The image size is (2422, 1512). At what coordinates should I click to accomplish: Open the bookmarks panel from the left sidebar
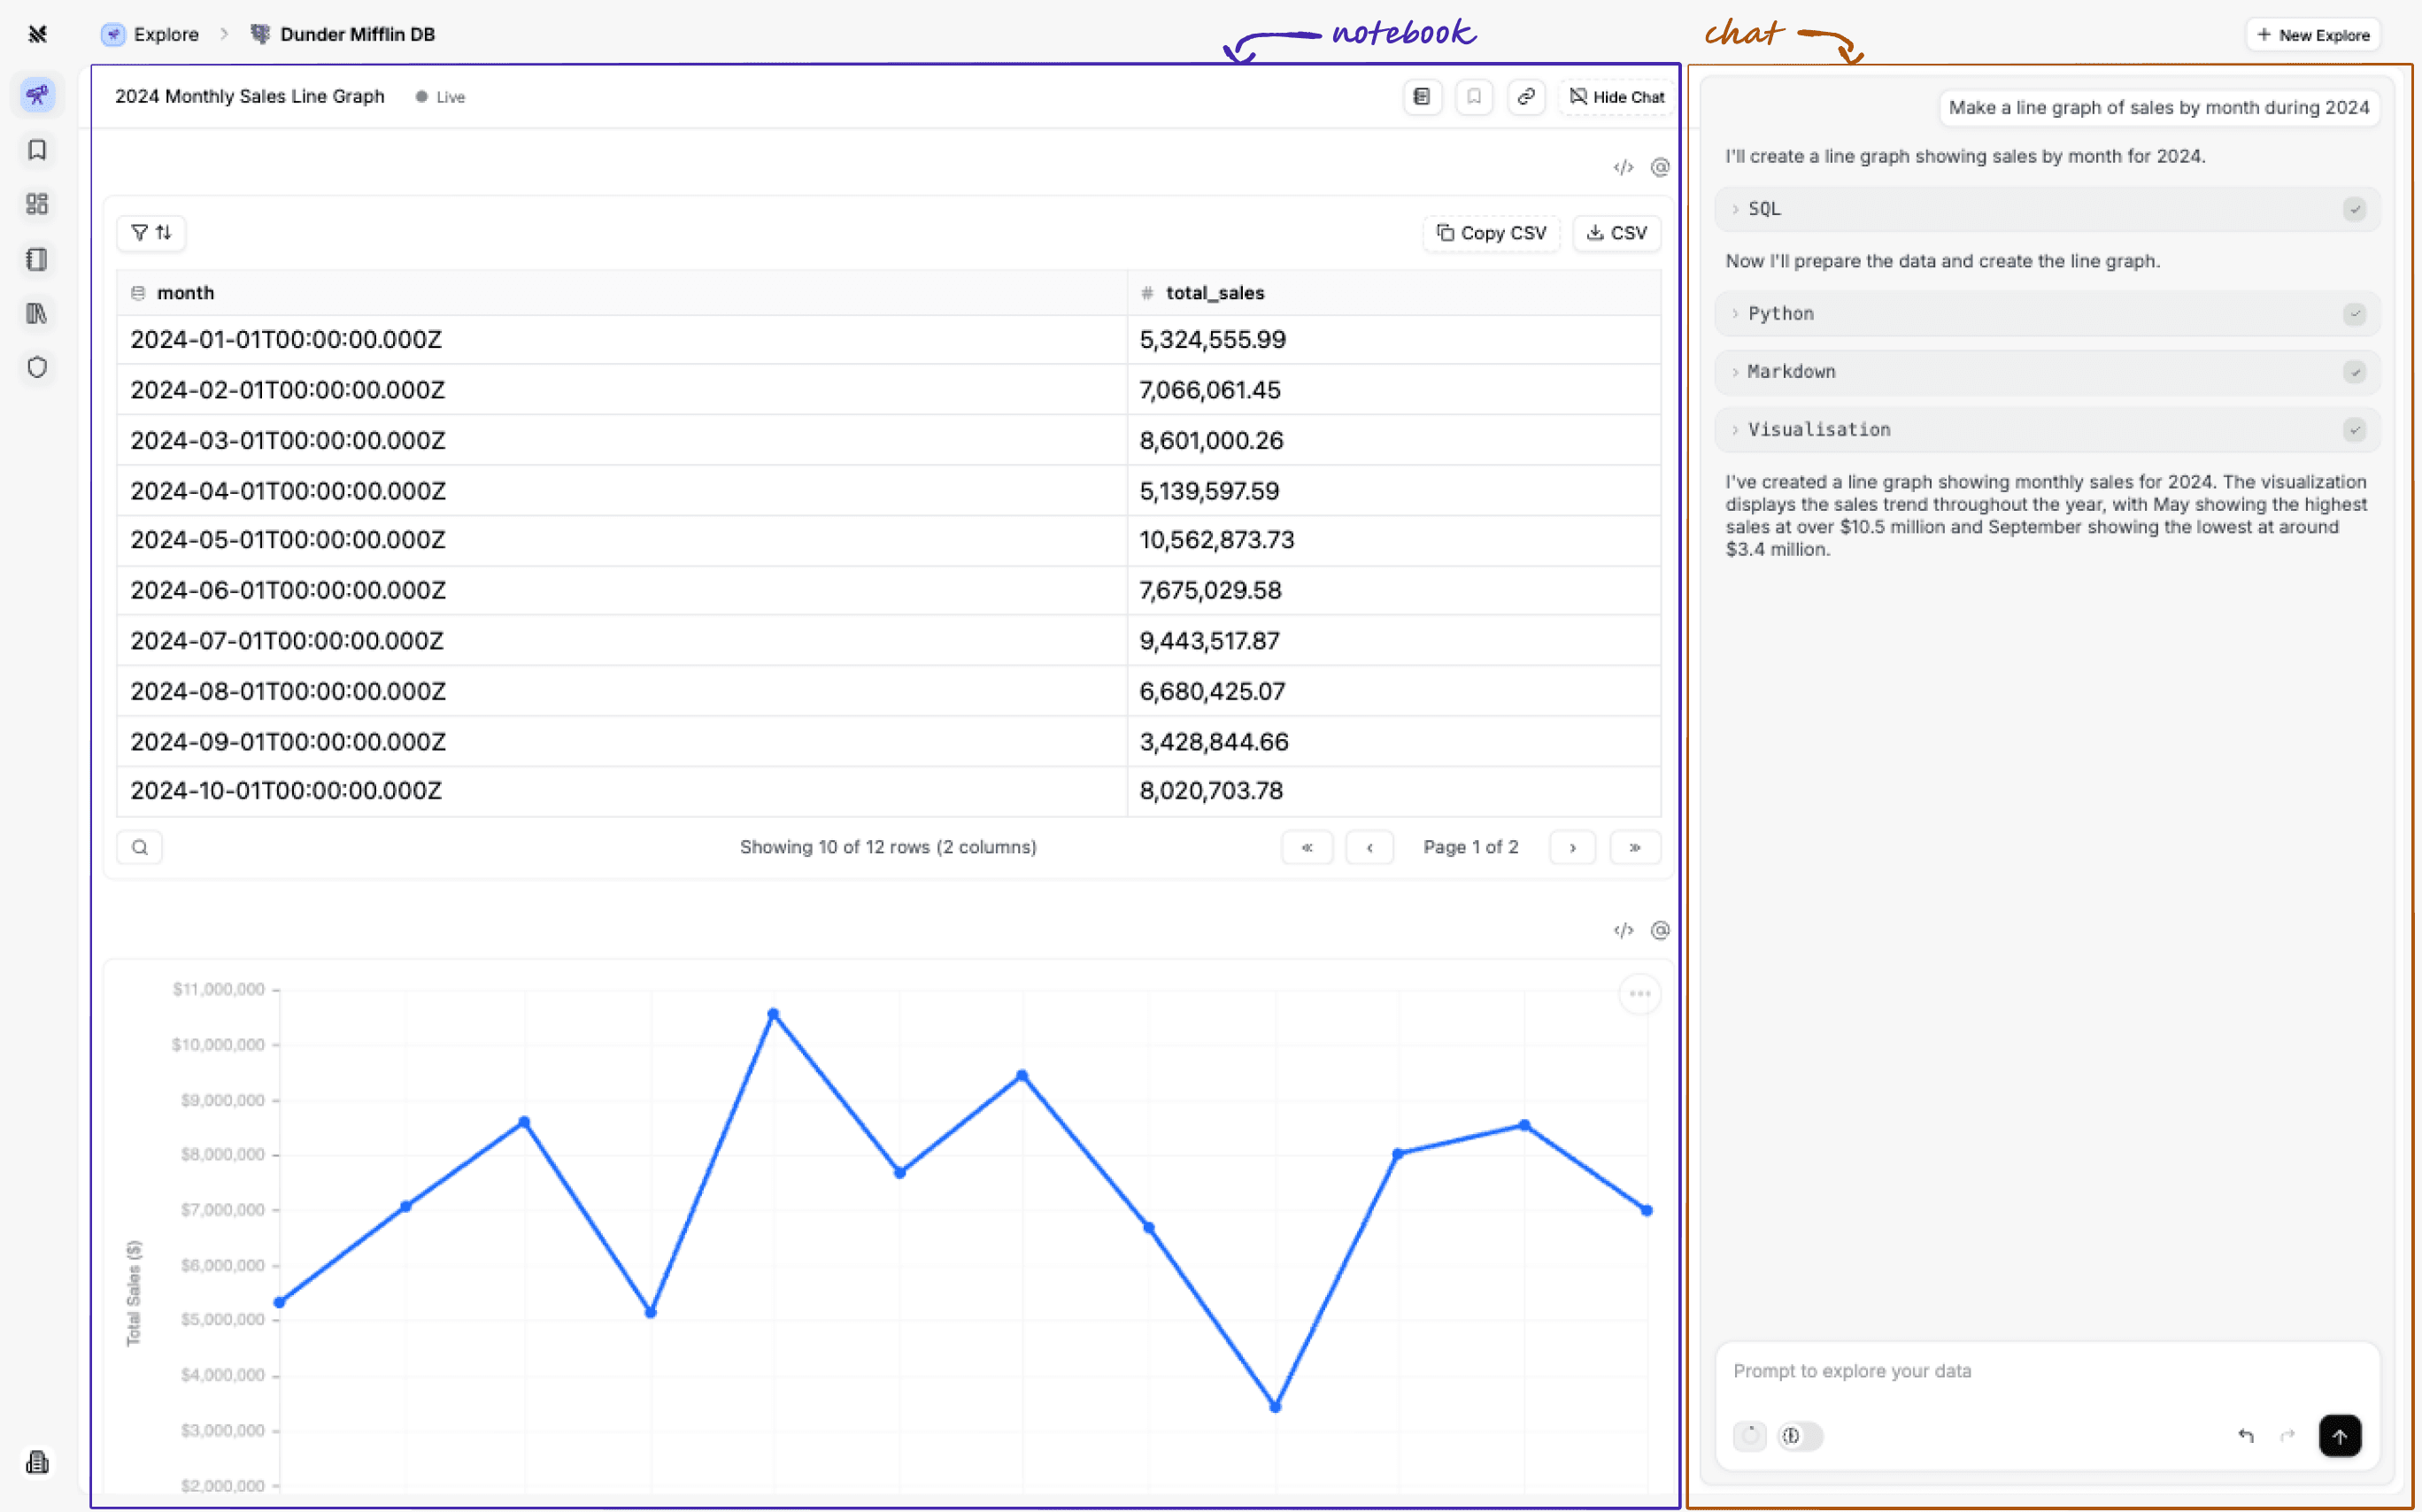point(37,150)
